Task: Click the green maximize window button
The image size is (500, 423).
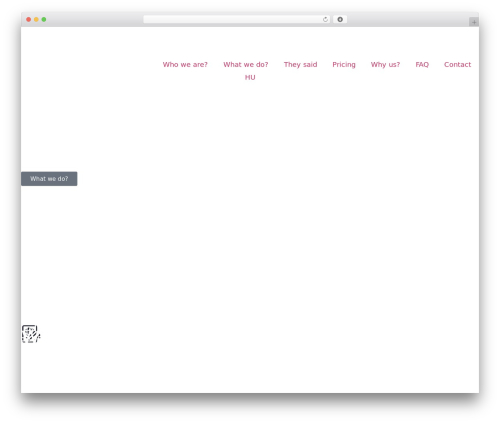Action: (44, 20)
